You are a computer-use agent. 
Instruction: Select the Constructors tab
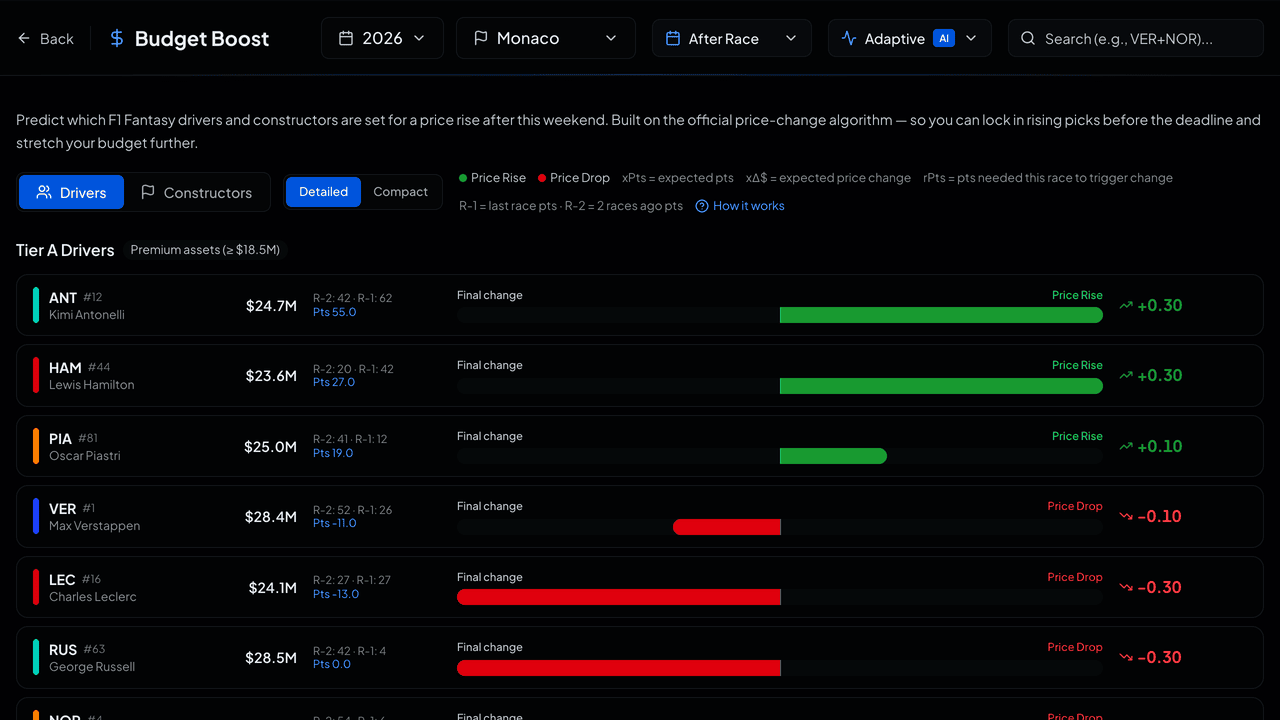[196, 192]
